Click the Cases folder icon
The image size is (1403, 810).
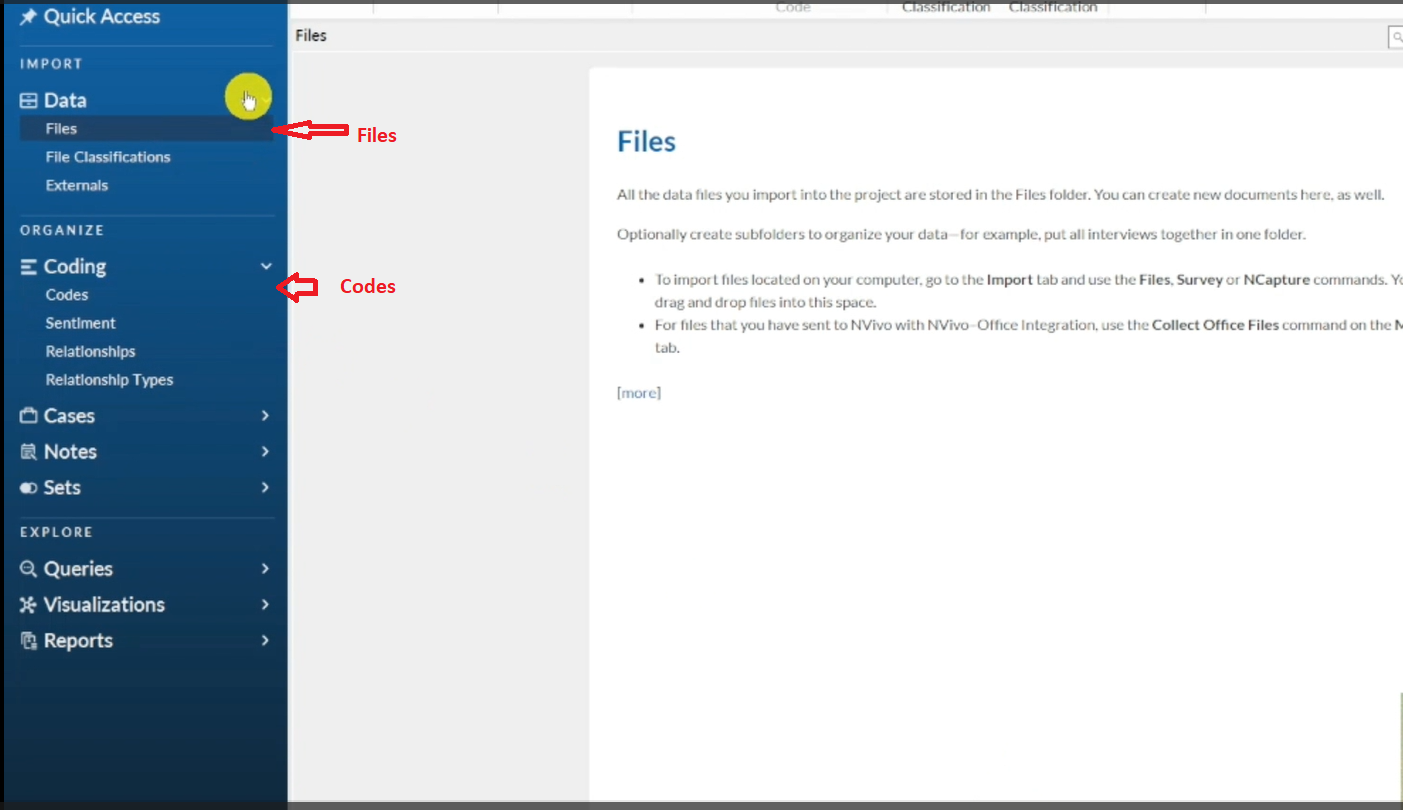tap(29, 416)
